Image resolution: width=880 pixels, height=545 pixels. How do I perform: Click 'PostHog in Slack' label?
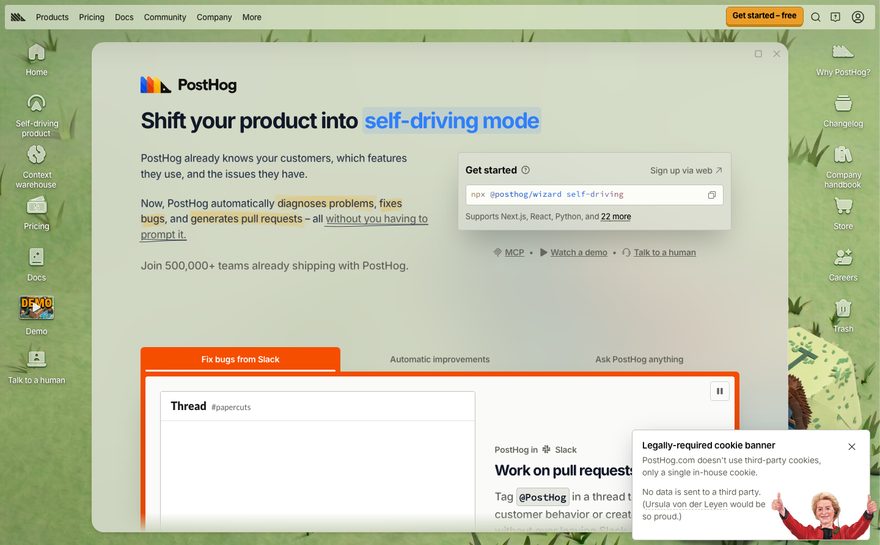[535, 450]
